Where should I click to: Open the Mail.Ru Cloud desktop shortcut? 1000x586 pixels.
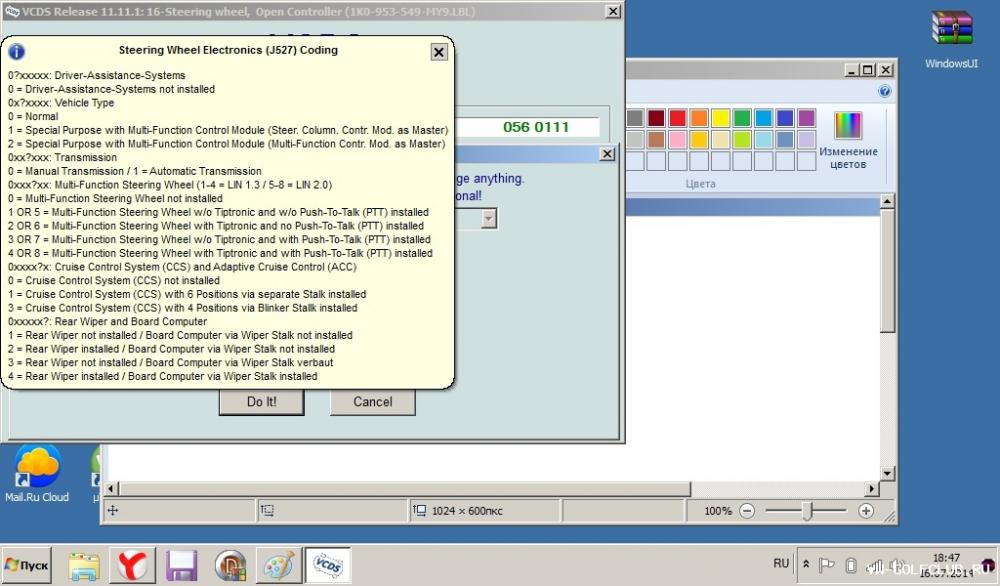coord(37,474)
